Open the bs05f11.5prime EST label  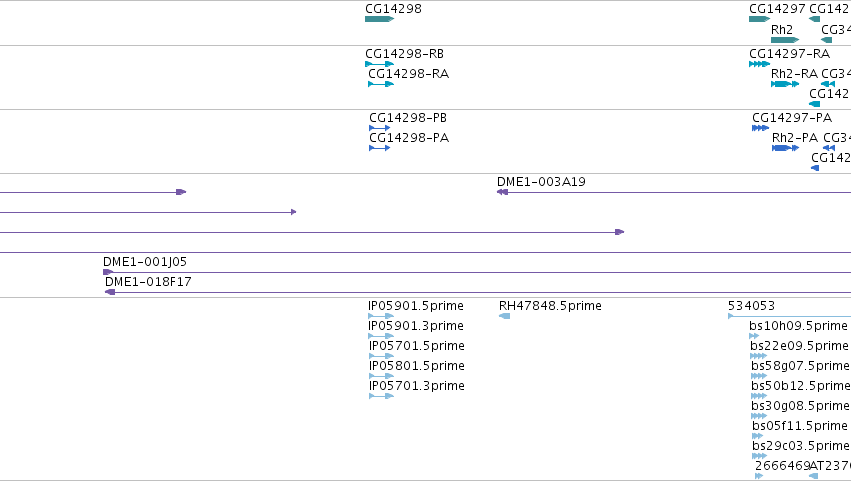coord(799,426)
